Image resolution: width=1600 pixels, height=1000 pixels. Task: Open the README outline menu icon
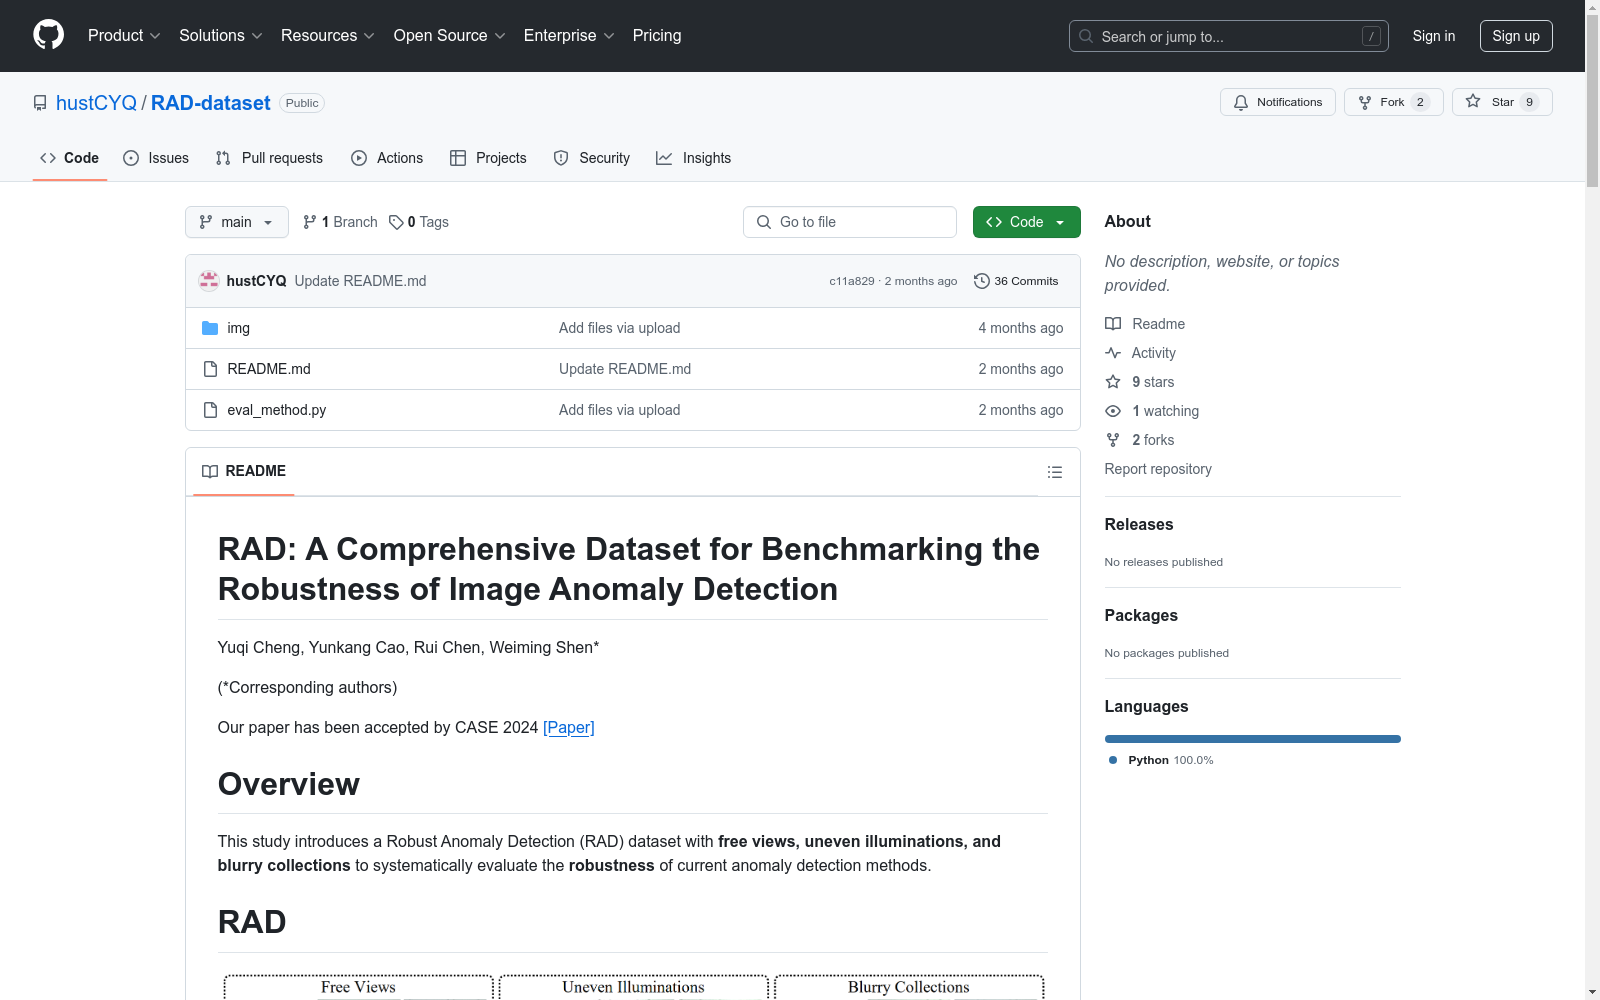click(x=1054, y=472)
